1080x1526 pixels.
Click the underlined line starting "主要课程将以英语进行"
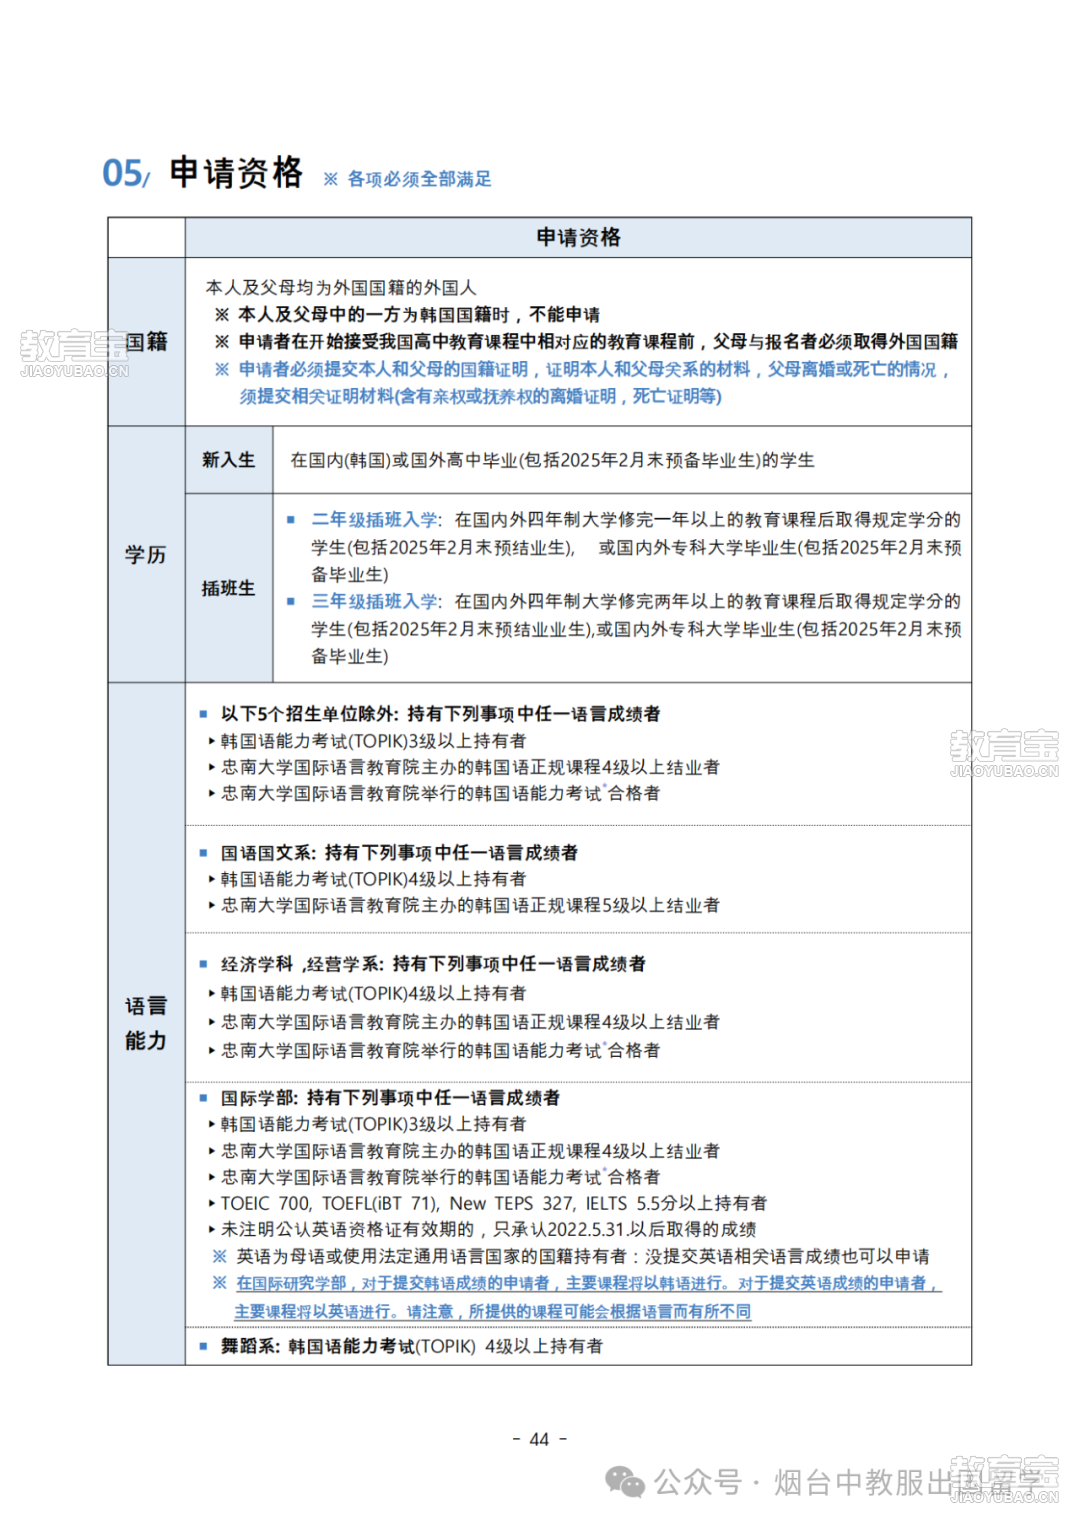(492, 1311)
